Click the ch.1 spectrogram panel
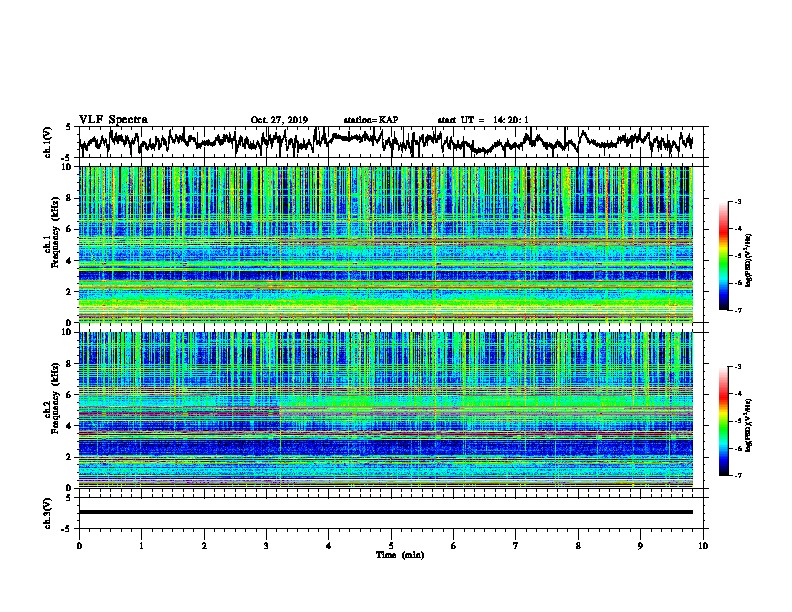The image size is (792, 612). click(386, 244)
